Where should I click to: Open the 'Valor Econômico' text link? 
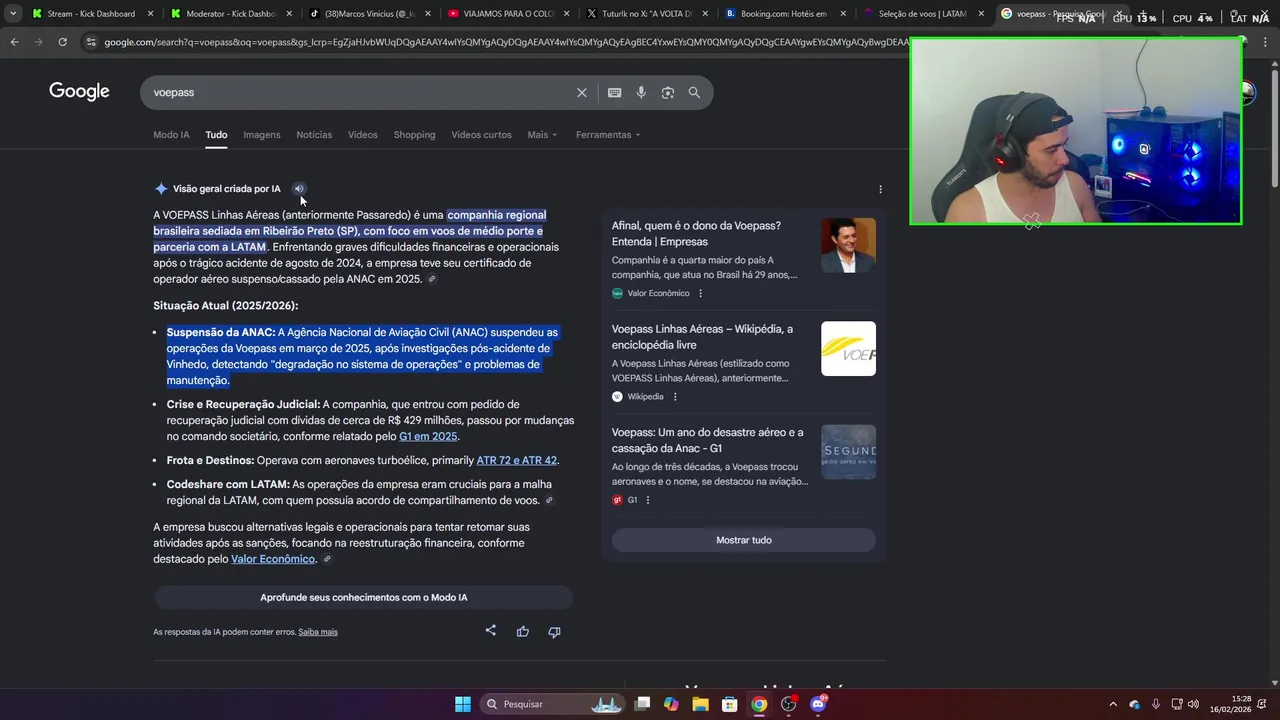273,559
